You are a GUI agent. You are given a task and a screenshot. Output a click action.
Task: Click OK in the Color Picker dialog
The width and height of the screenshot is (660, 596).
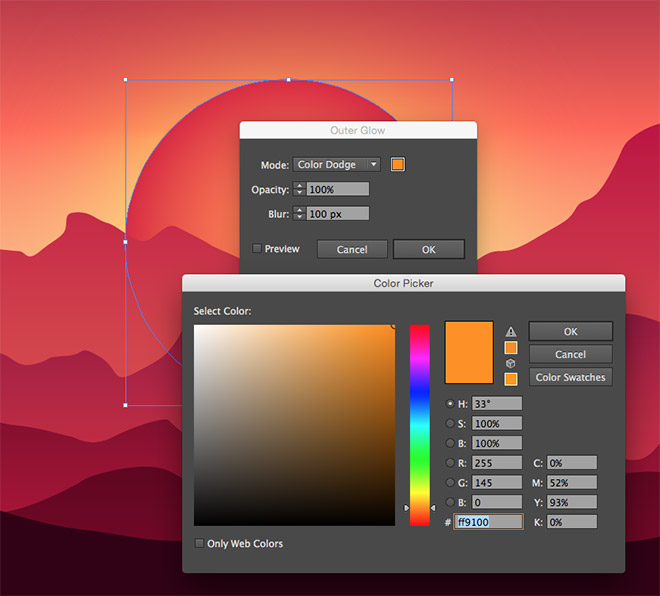pyautogui.click(x=570, y=331)
